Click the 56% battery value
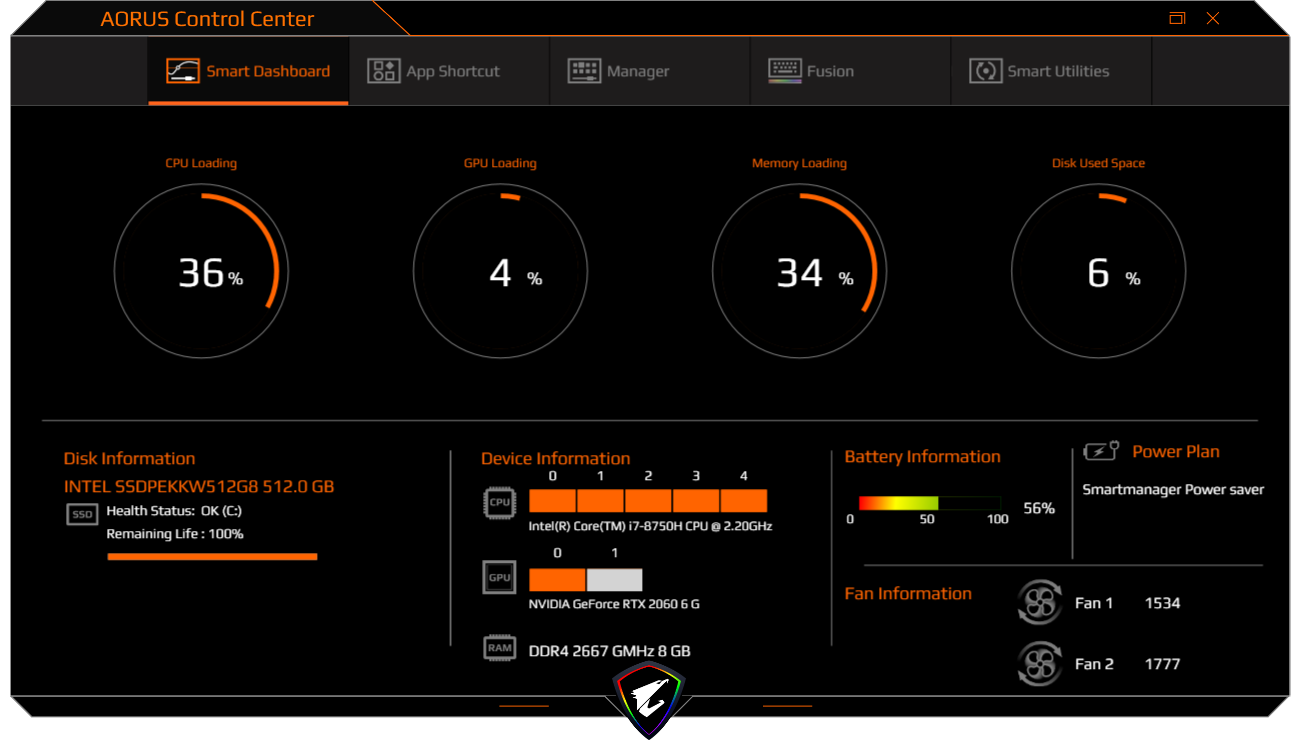The height and width of the screenshot is (740, 1300). point(1039,508)
